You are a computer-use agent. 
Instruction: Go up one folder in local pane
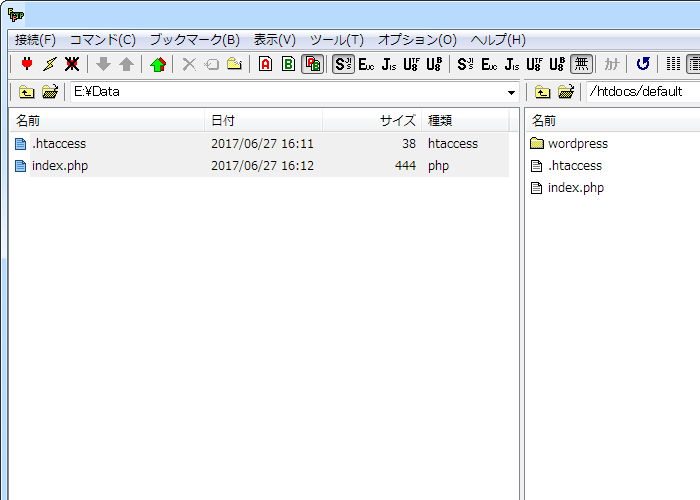27,92
